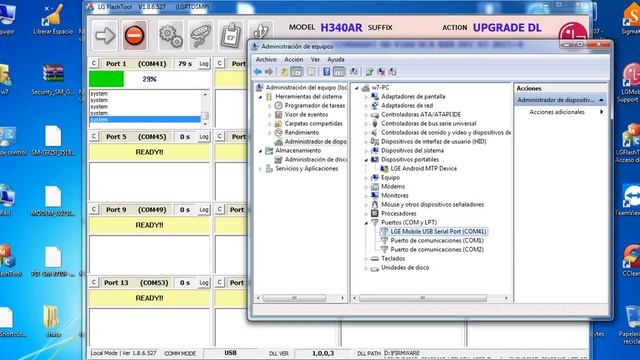
Task: Toggle the console tree pane icon in toolbar
Action: click(x=297, y=72)
